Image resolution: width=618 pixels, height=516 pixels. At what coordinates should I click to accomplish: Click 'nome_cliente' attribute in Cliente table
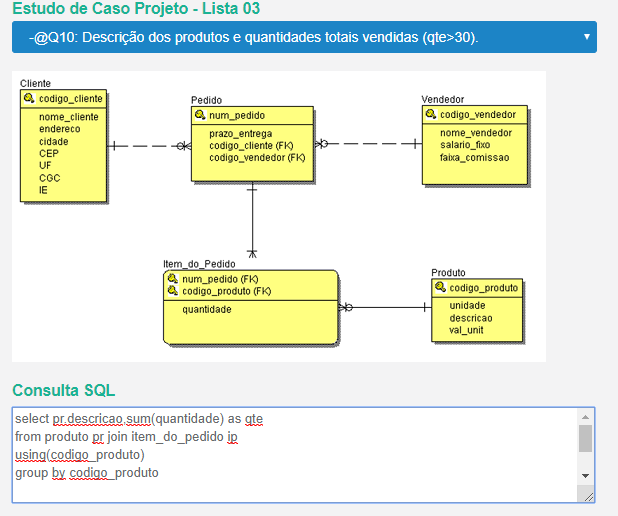click(x=69, y=117)
